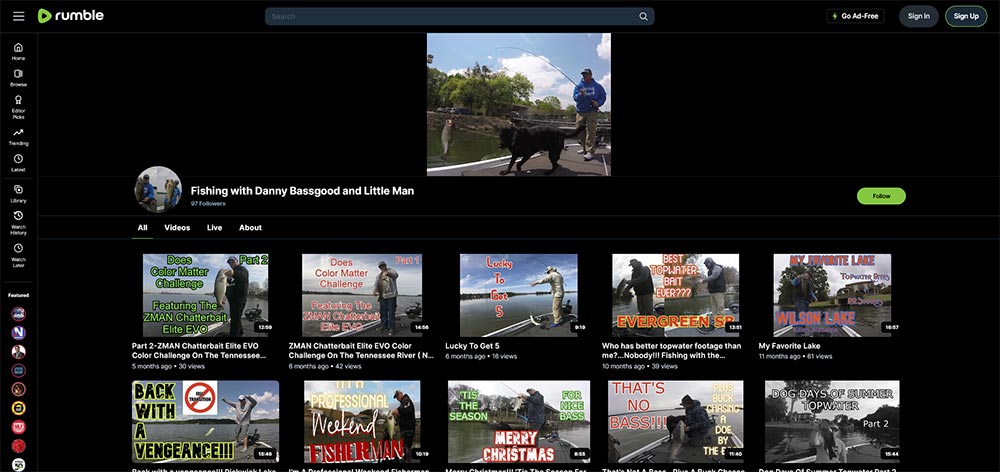Switch to the Live tab
The height and width of the screenshot is (472, 1000).
click(x=214, y=228)
